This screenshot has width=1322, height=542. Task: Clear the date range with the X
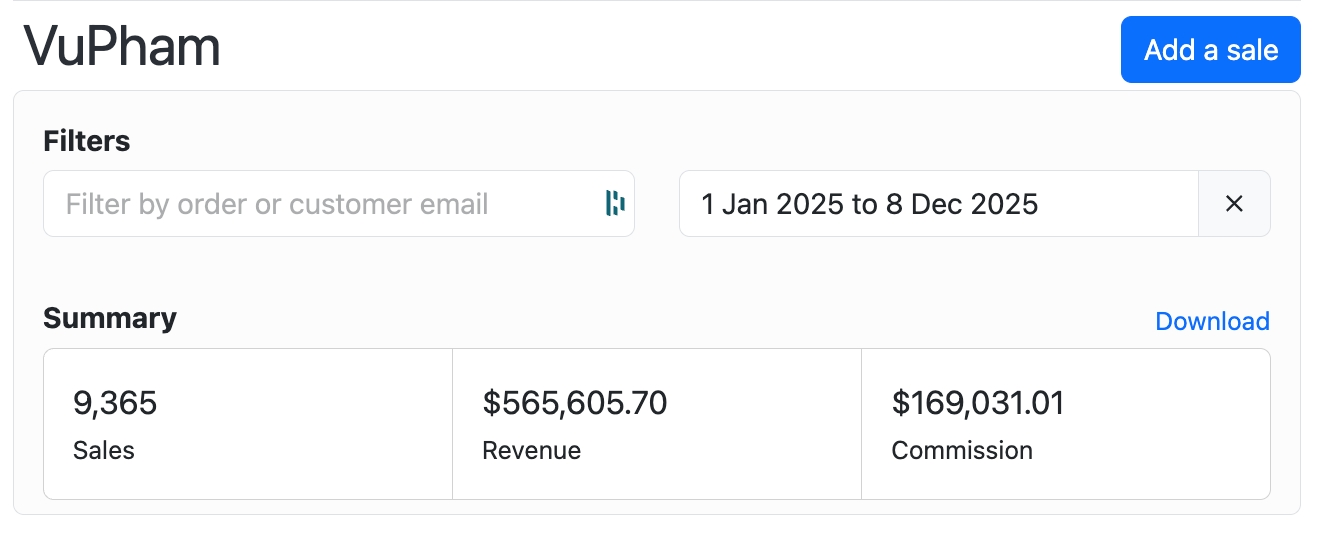pos(1234,204)
